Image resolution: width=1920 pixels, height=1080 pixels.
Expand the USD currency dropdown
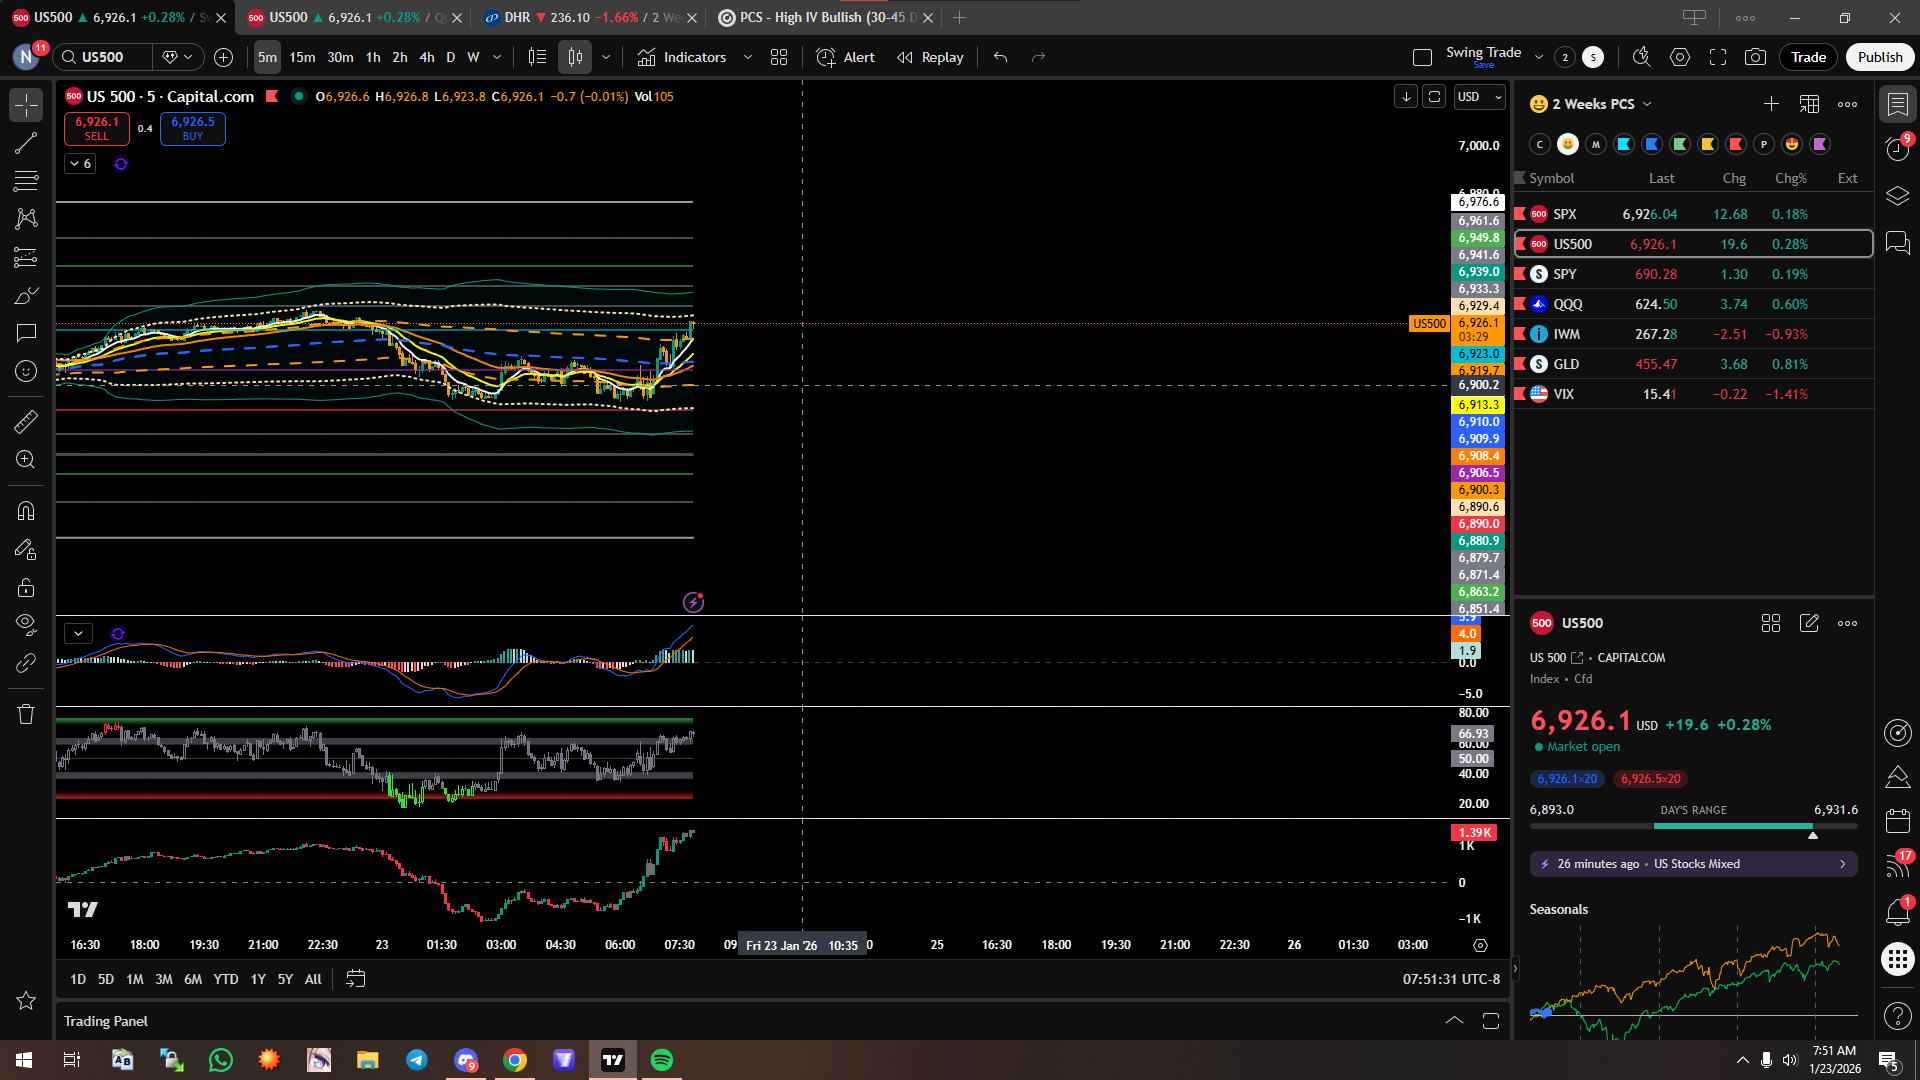pyautogui.click(x=1479, y=96)
